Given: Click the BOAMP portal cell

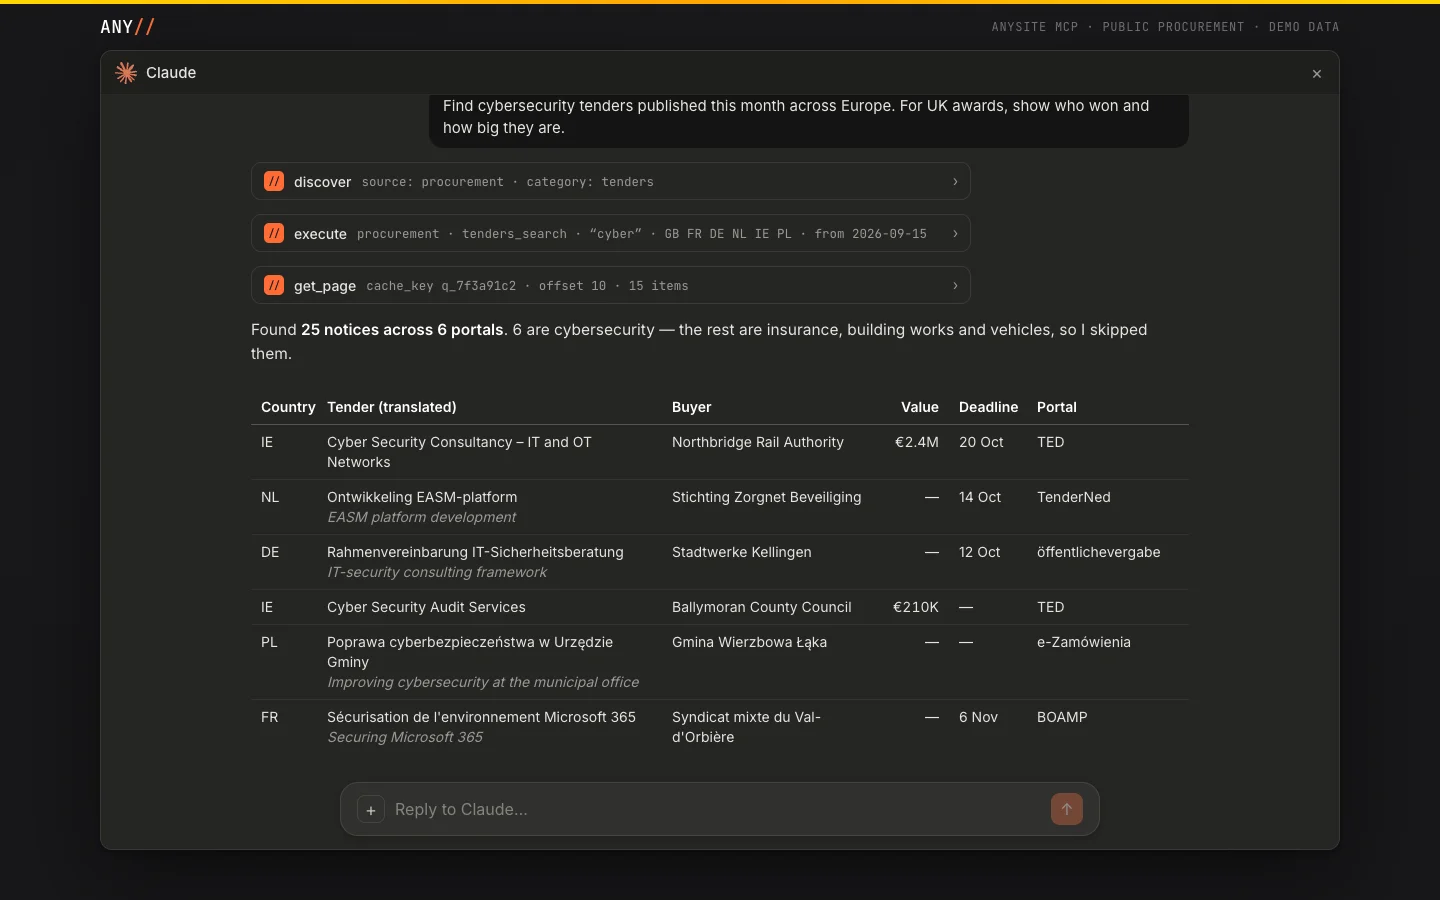Looking at the screenshot, I should (x=1062, y=717).
